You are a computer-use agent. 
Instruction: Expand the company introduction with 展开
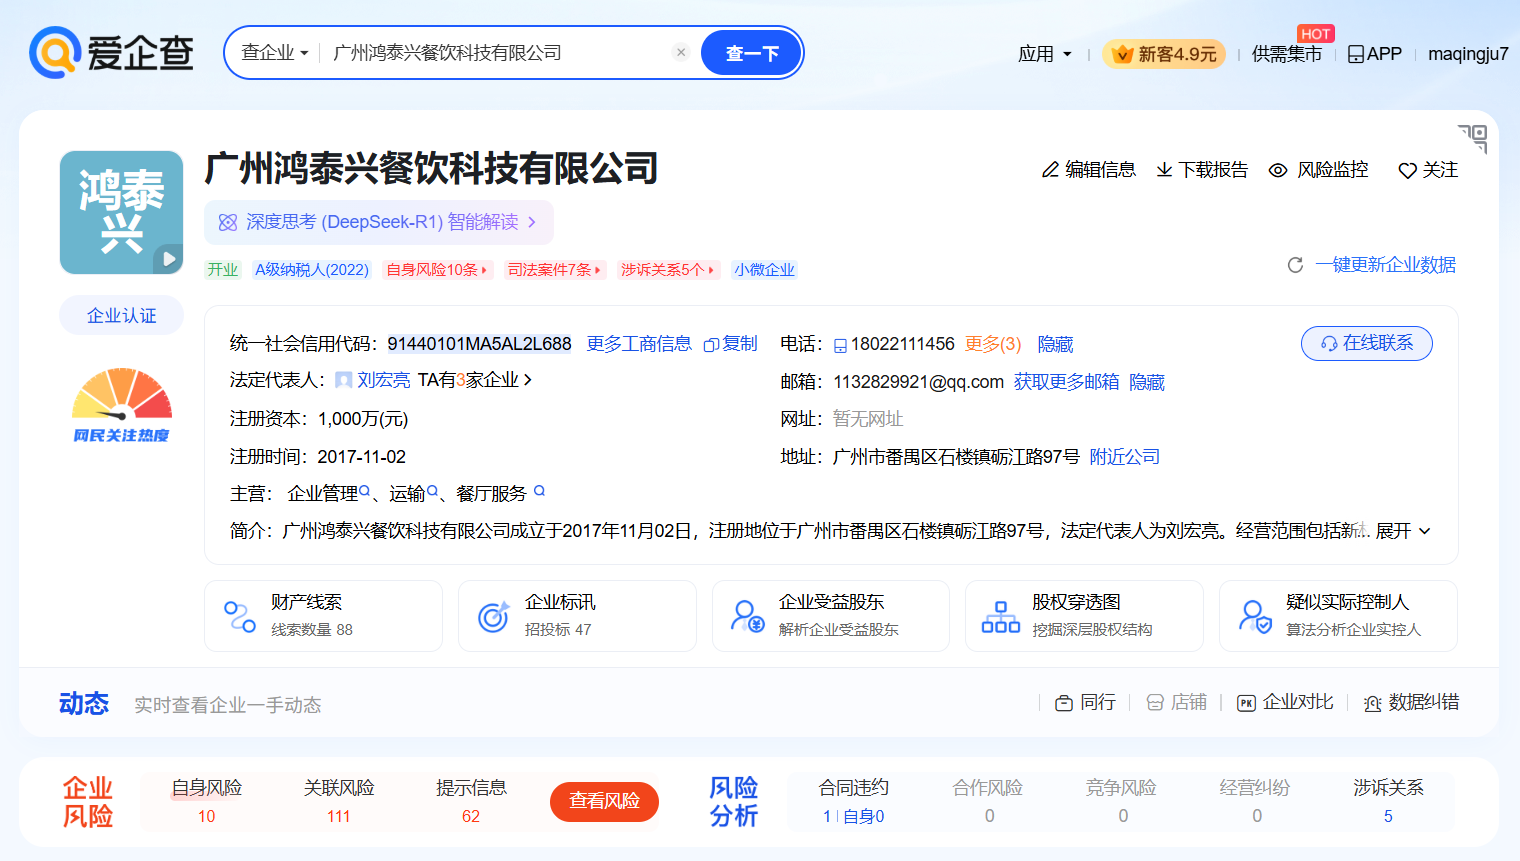click(x=1403, y=531)
